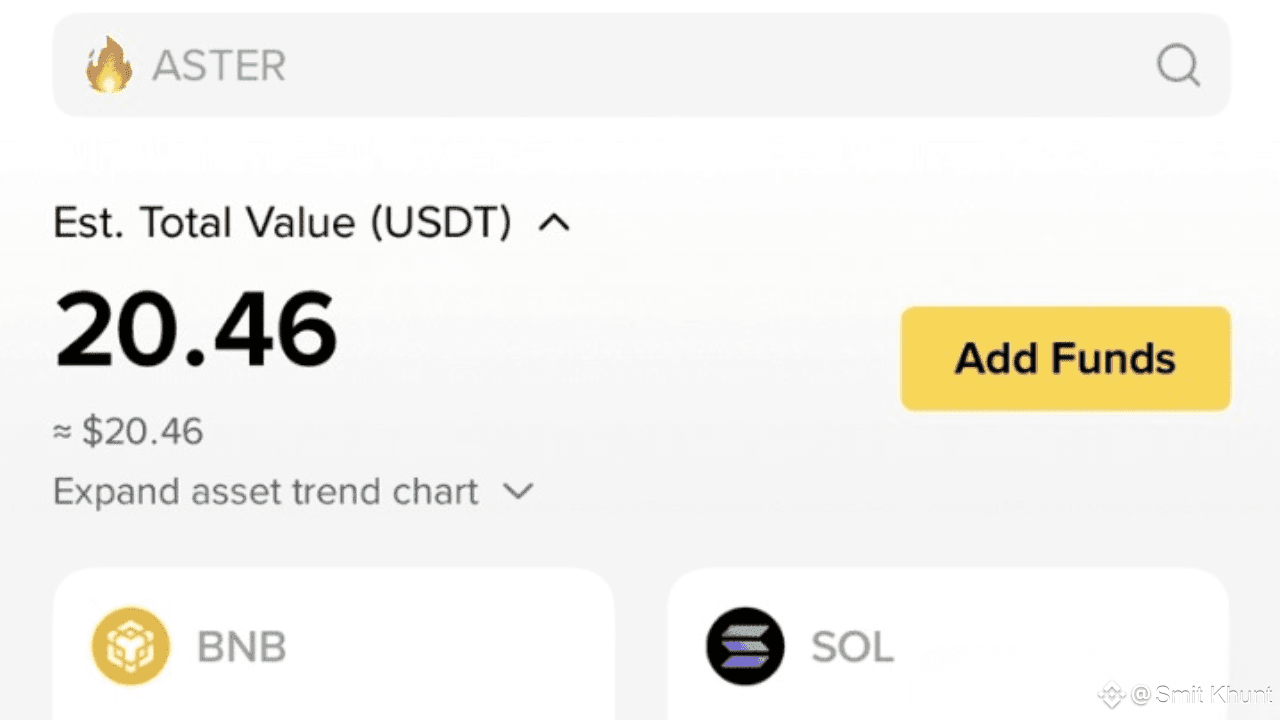
Task: Click the SOL name label
Action: 852,647
